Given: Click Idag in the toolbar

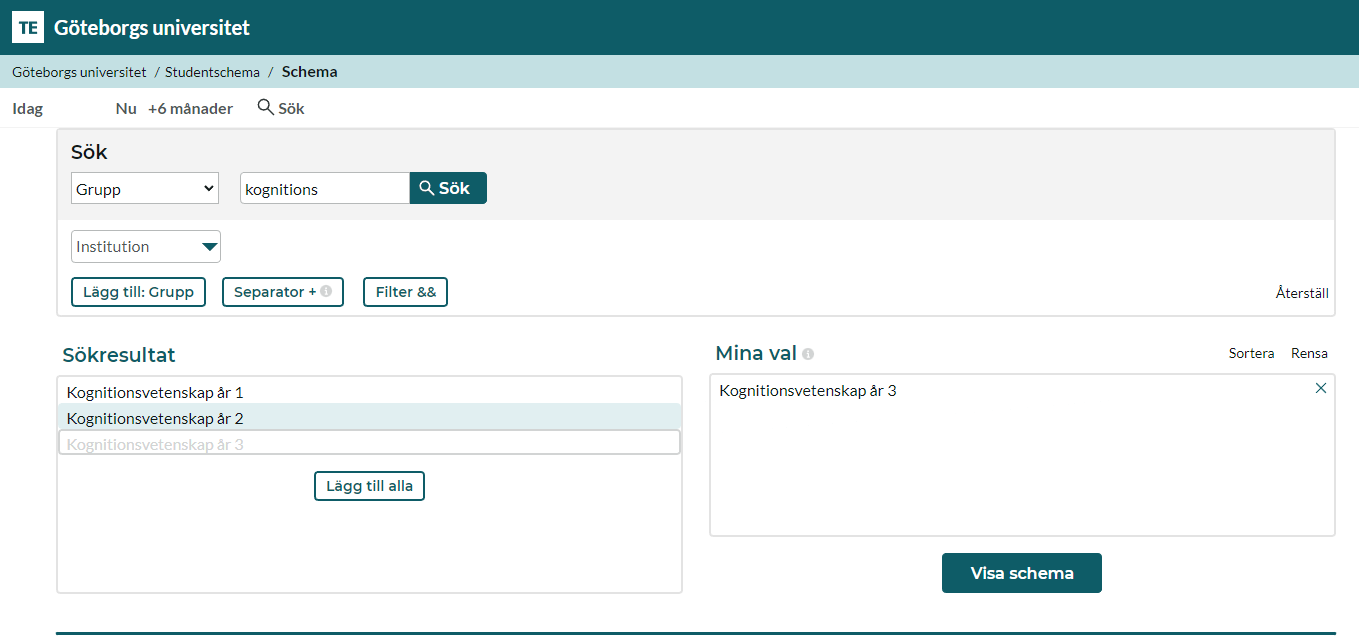Looking at the screenshot, I should pos(28,108).
